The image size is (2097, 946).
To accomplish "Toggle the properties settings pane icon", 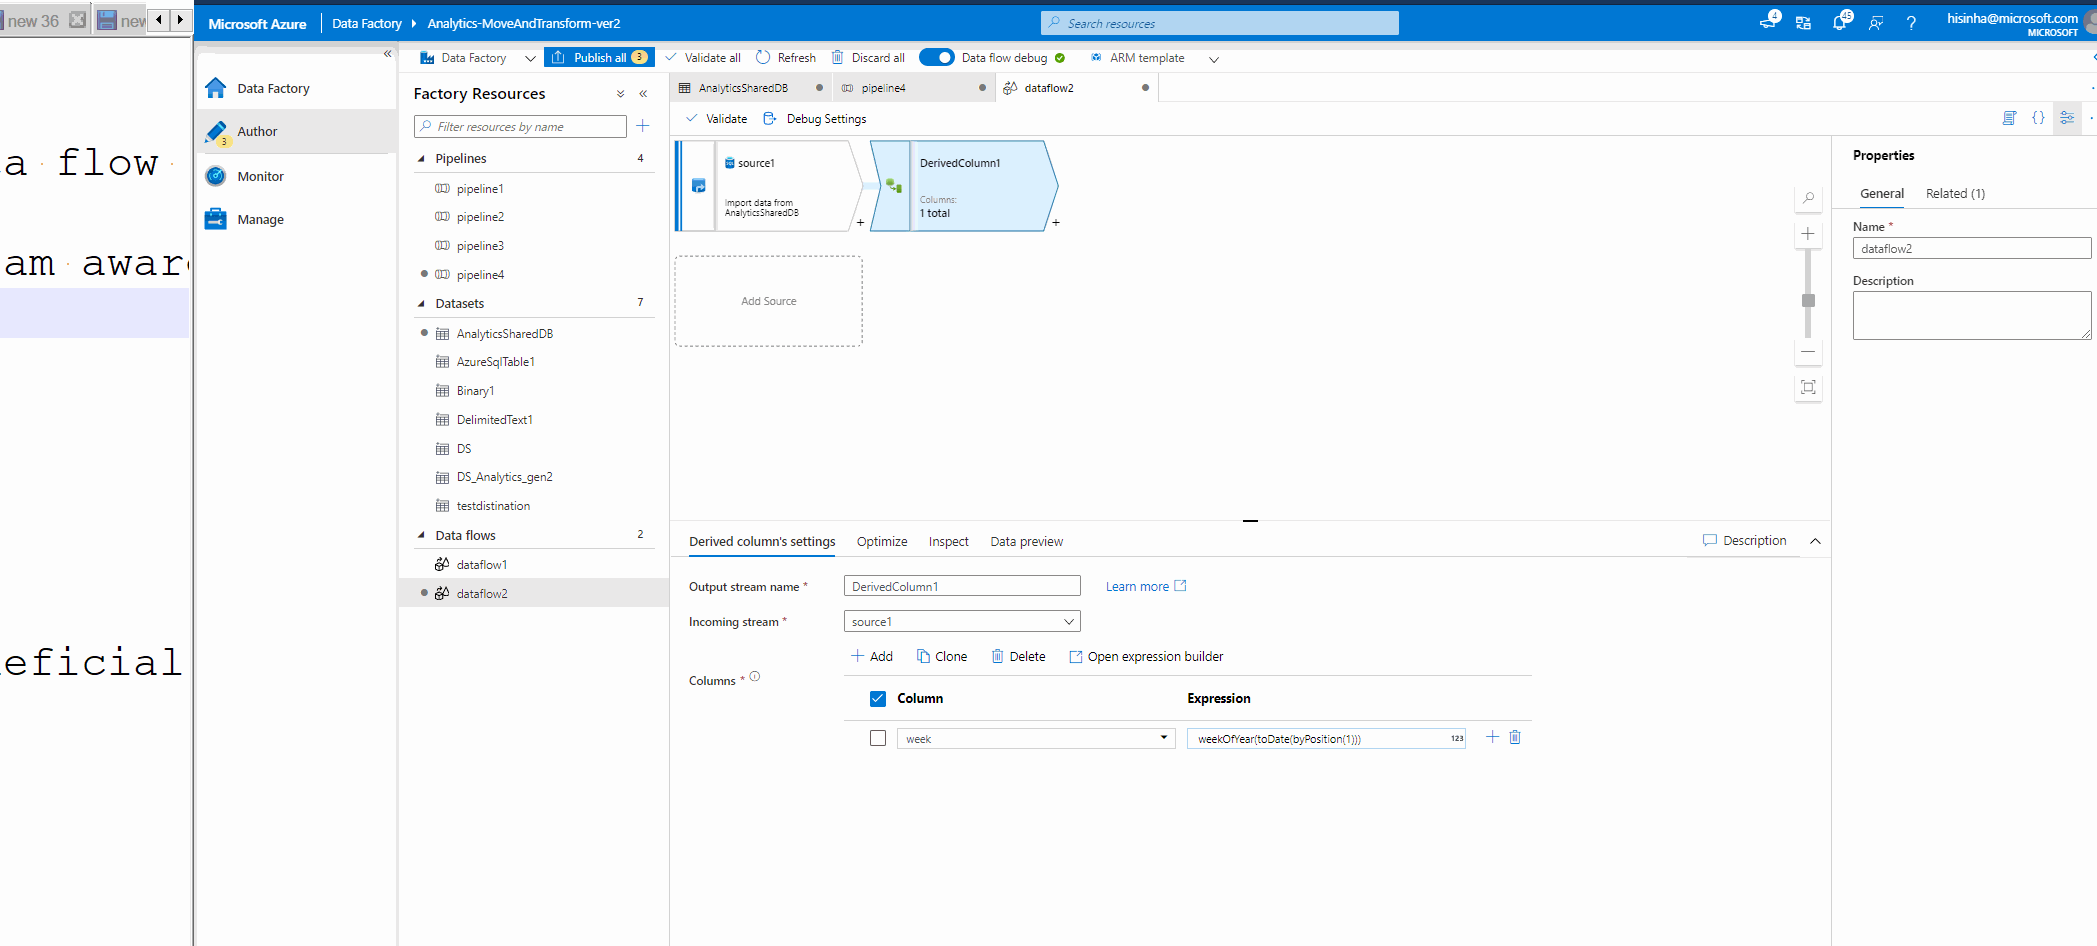I will coord(2067,118).
